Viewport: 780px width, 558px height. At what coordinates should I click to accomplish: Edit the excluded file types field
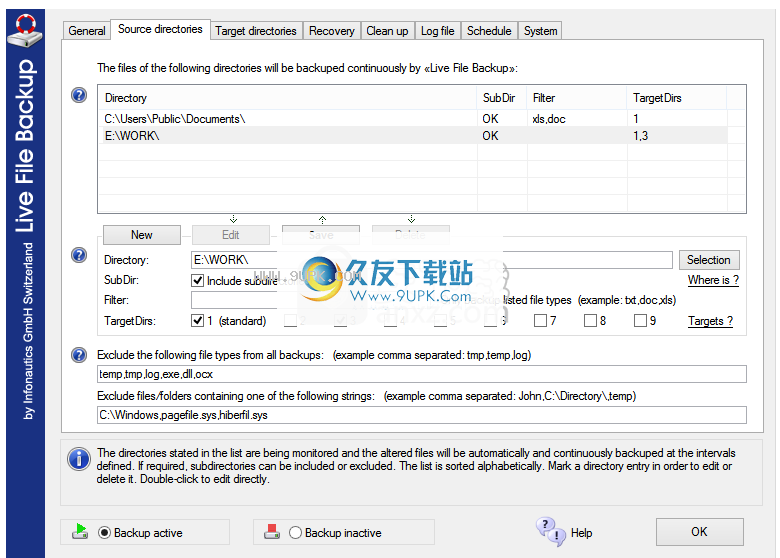point(421,374)
